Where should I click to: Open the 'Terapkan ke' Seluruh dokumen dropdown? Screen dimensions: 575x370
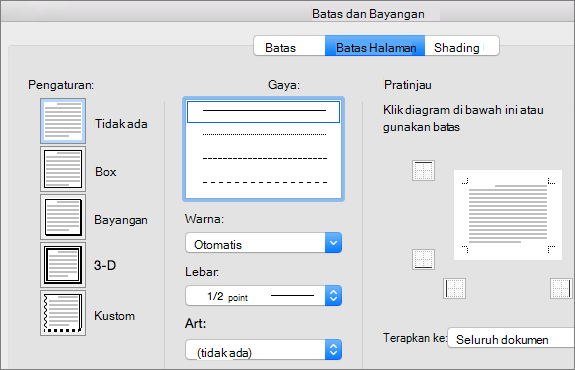pos(511,338)
